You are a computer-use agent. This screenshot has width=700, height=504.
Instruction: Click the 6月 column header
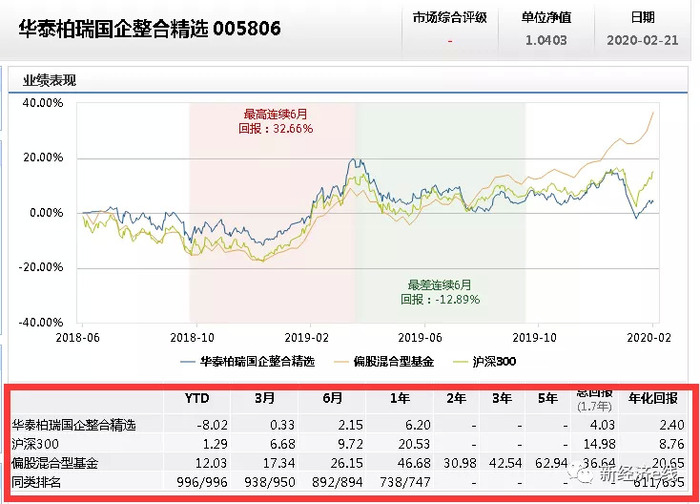(x=333, y=398)
